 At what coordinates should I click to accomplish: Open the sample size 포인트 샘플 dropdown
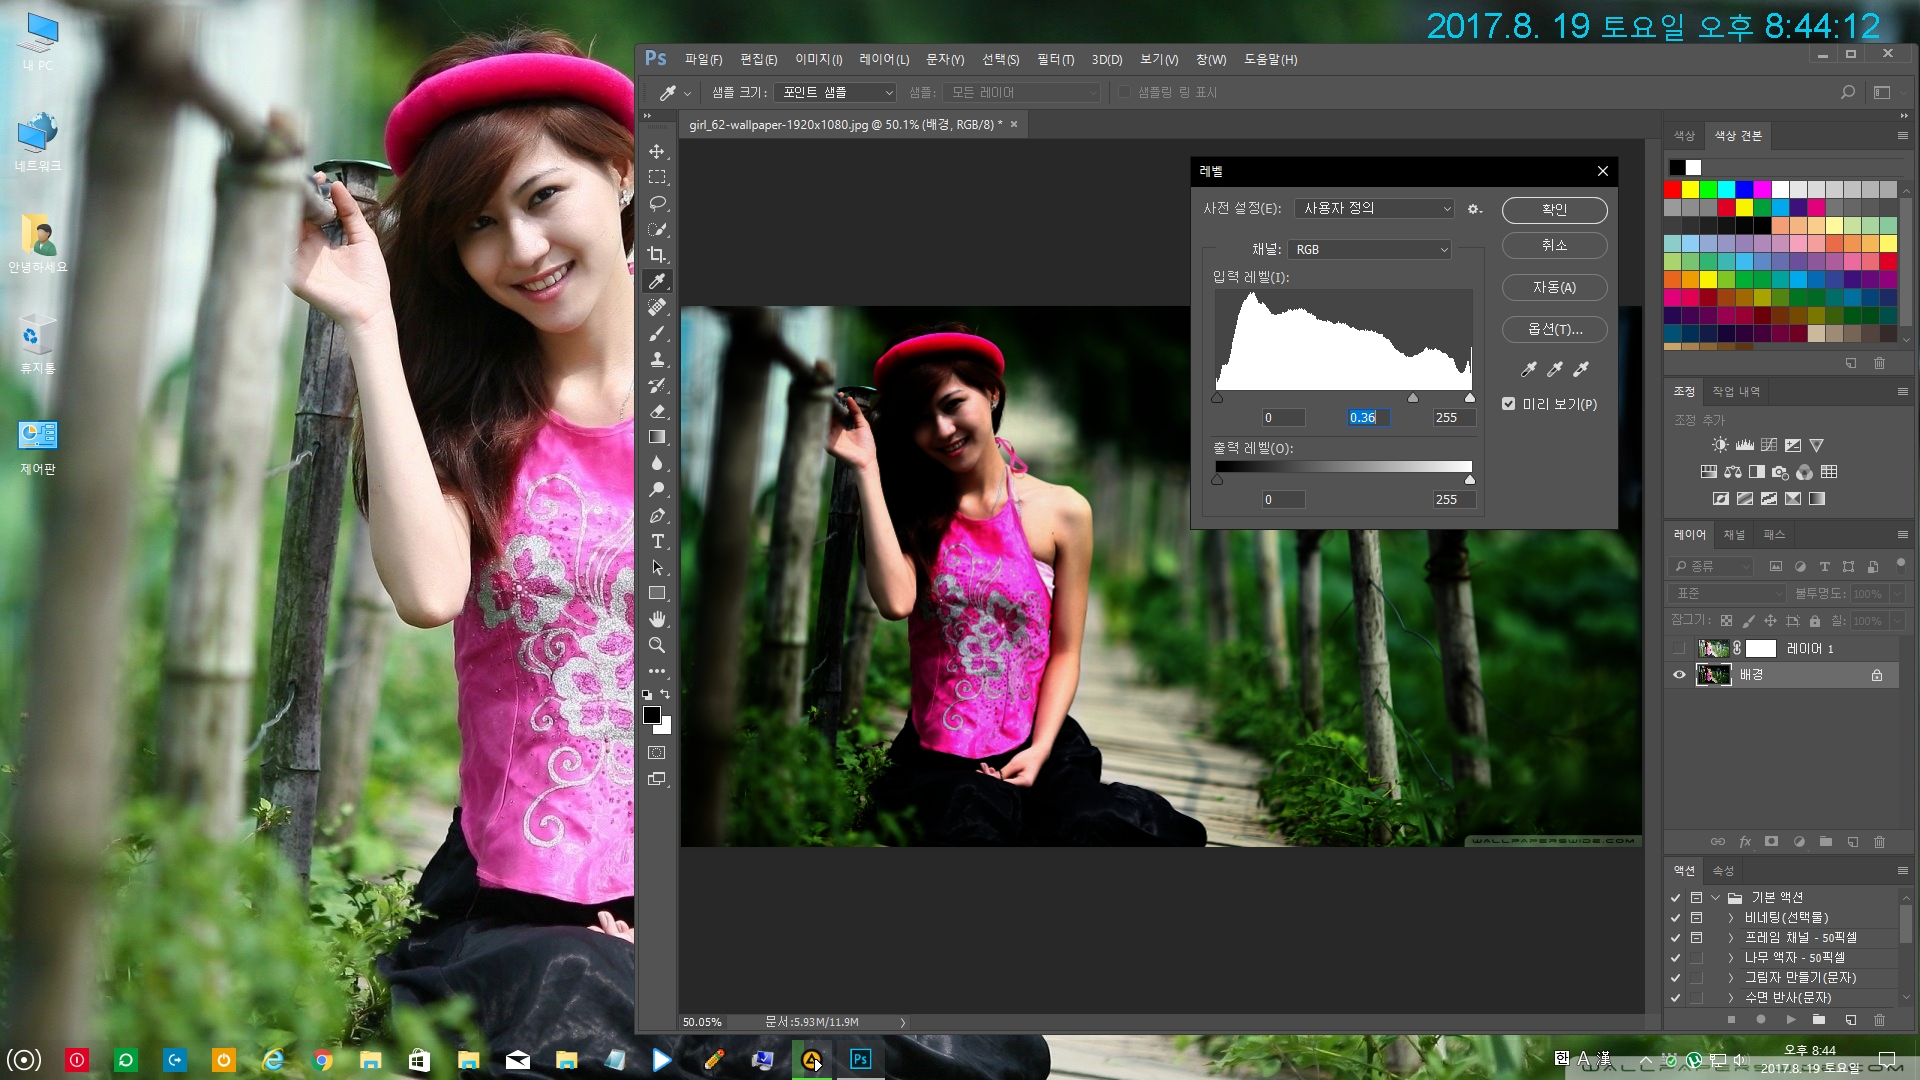coord(835,92)
